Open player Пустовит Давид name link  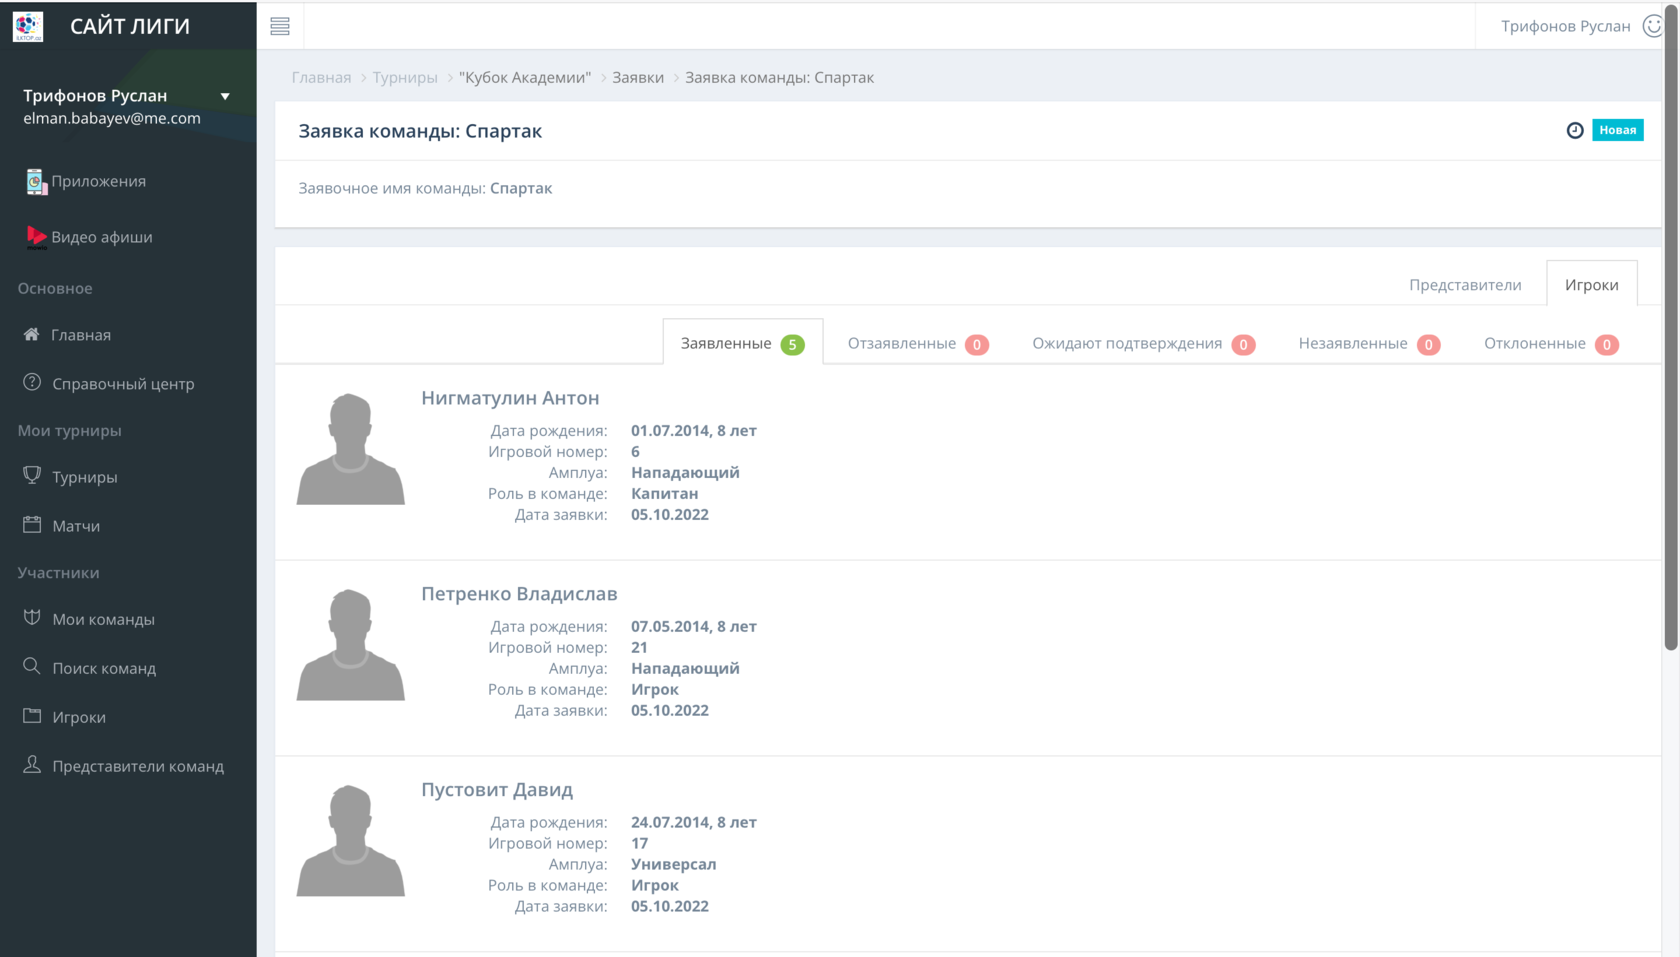(497, 790)
